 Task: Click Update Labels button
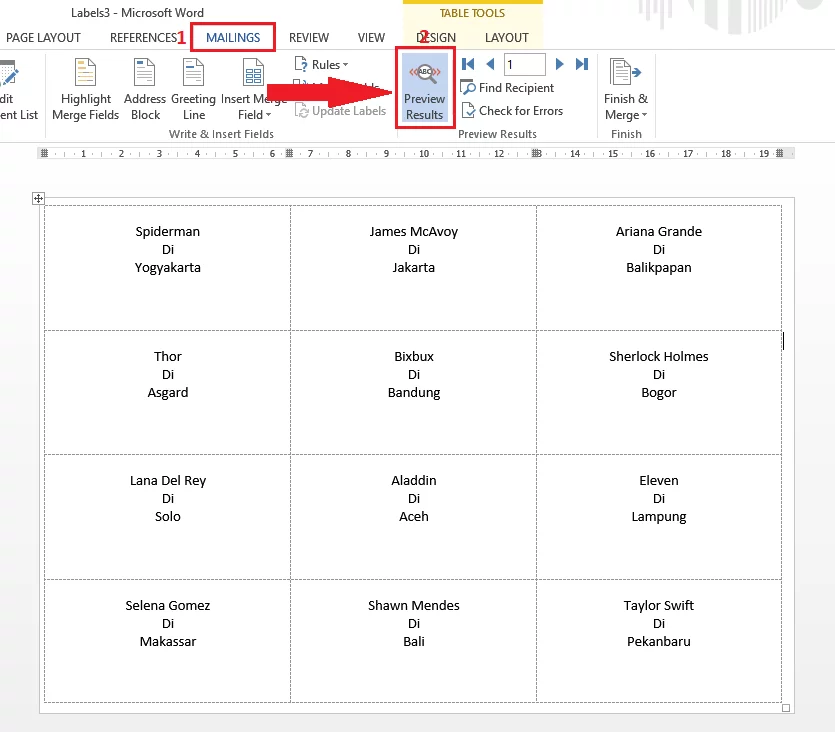click(x=341, y=111)
